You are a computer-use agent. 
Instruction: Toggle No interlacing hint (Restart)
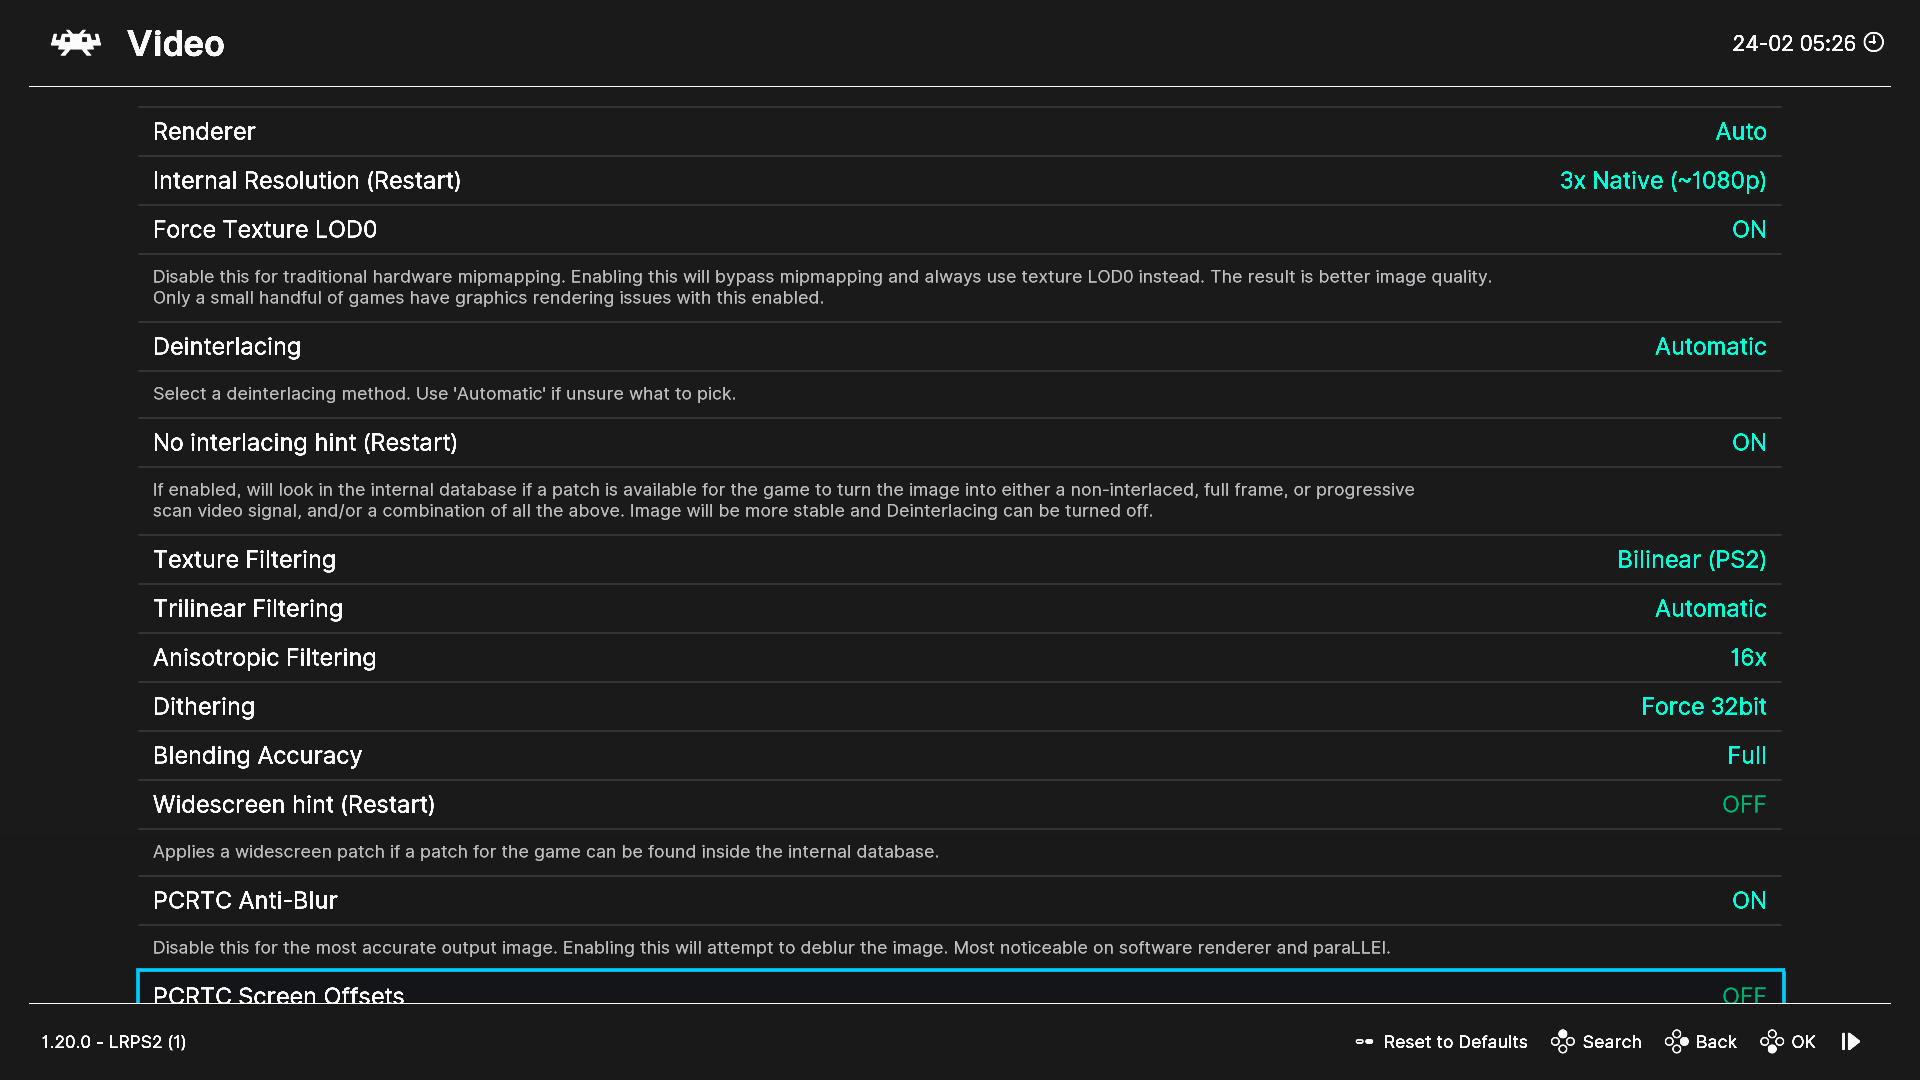pyautogui.click(x=960, y=443)
